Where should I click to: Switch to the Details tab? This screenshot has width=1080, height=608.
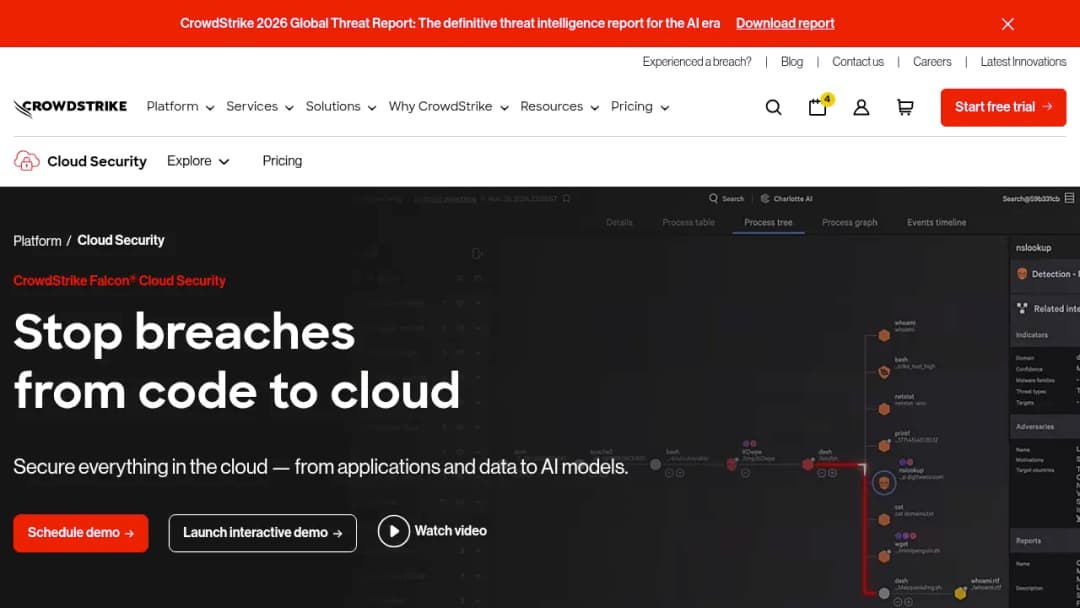[619, 222]
